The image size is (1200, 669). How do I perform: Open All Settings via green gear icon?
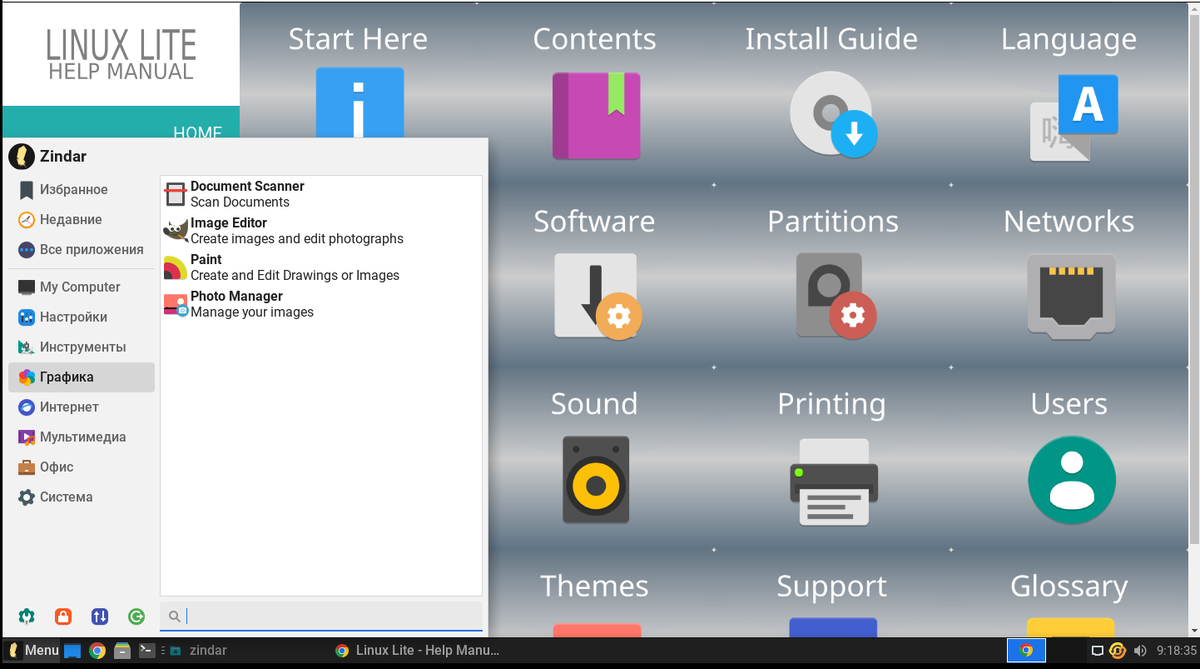coord(27,617)
